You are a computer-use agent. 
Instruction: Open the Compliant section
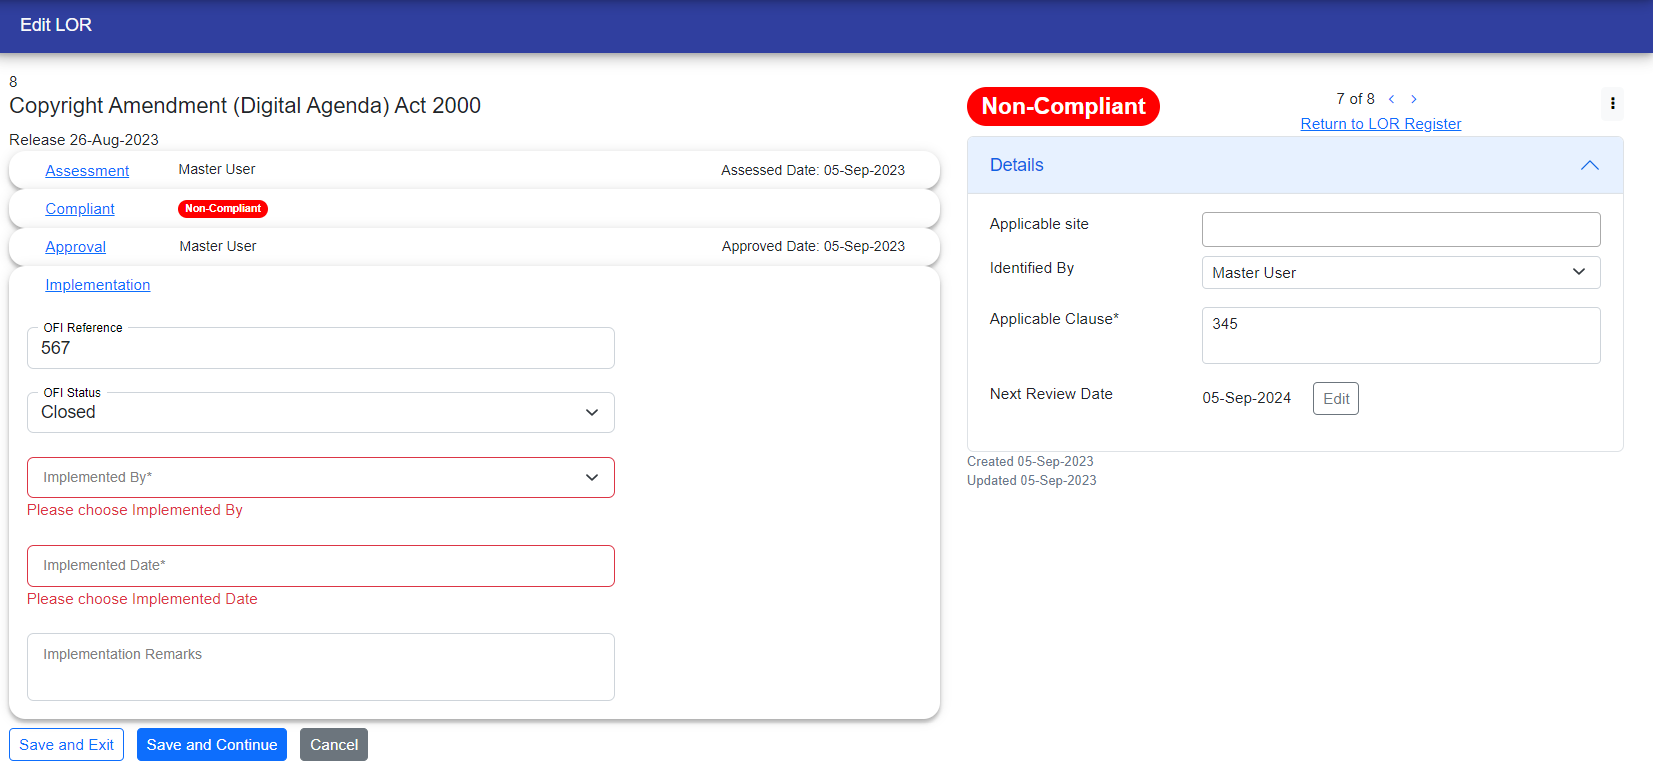(80, 209)
